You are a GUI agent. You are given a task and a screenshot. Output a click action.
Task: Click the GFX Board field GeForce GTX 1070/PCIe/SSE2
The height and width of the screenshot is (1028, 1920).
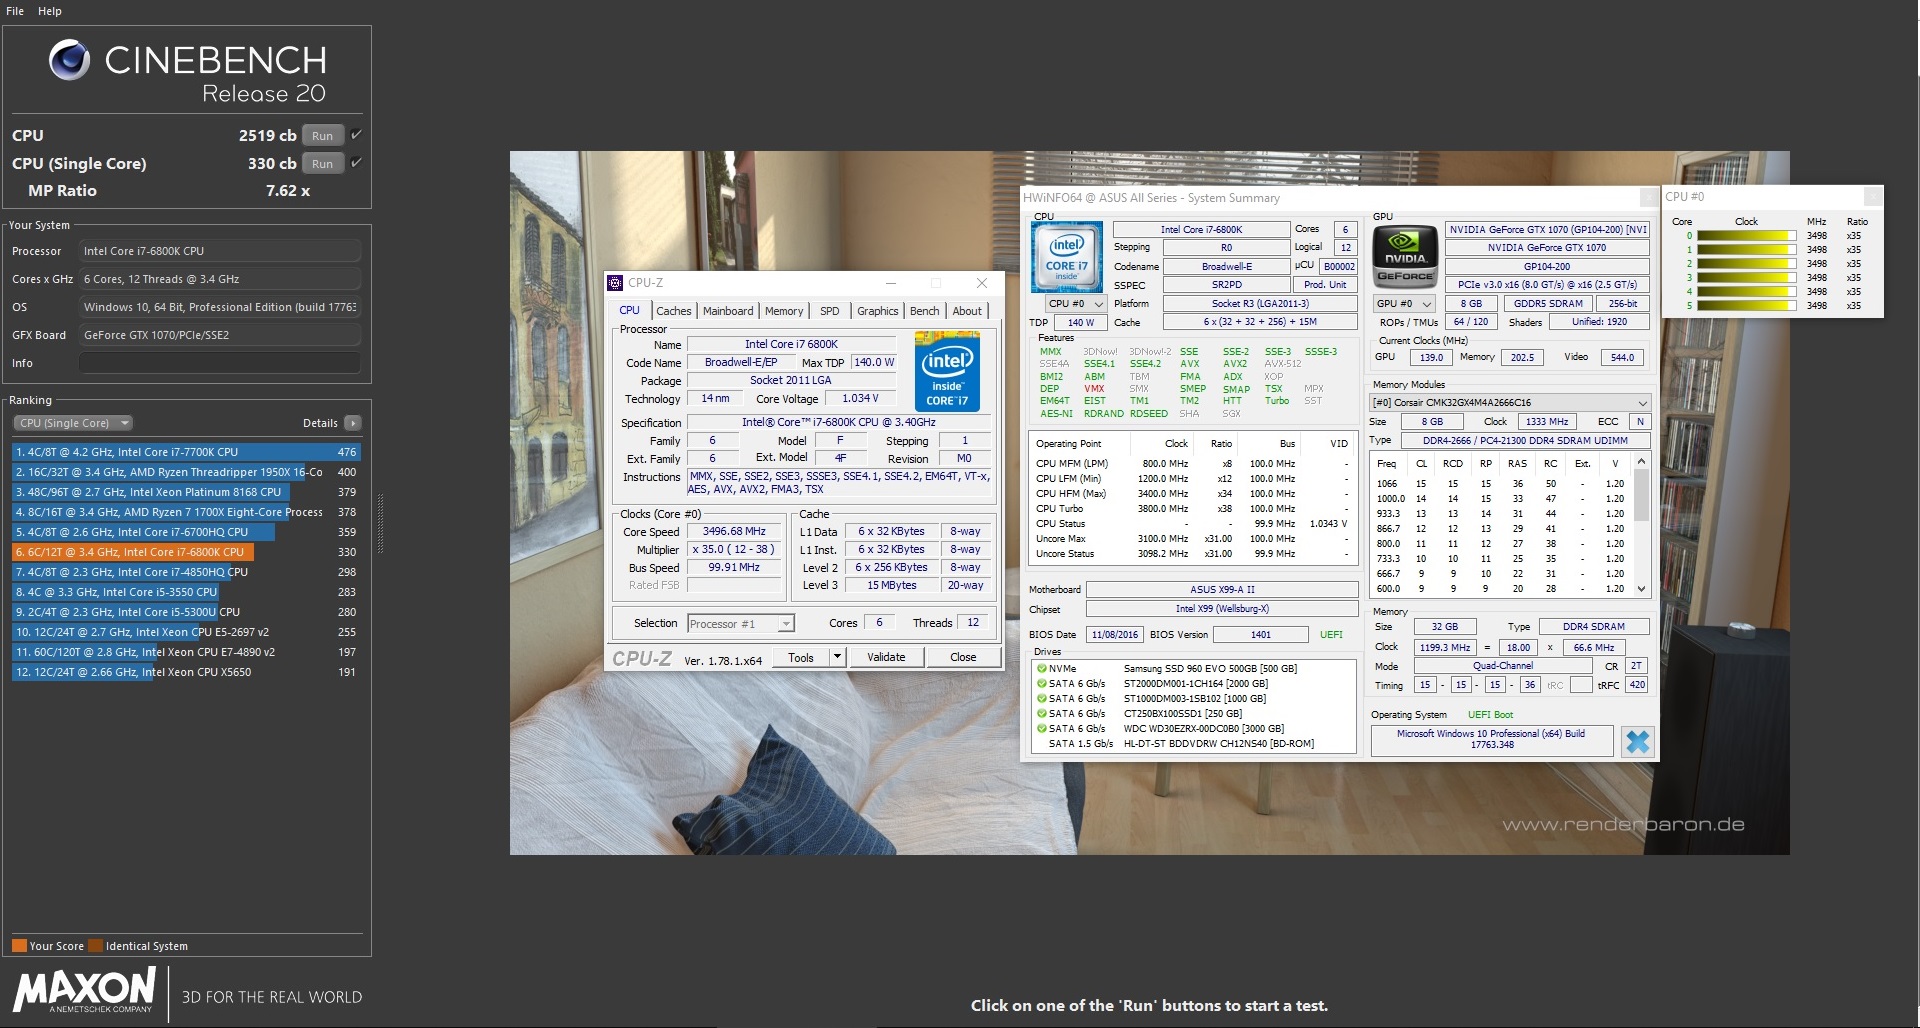(220, 335)
